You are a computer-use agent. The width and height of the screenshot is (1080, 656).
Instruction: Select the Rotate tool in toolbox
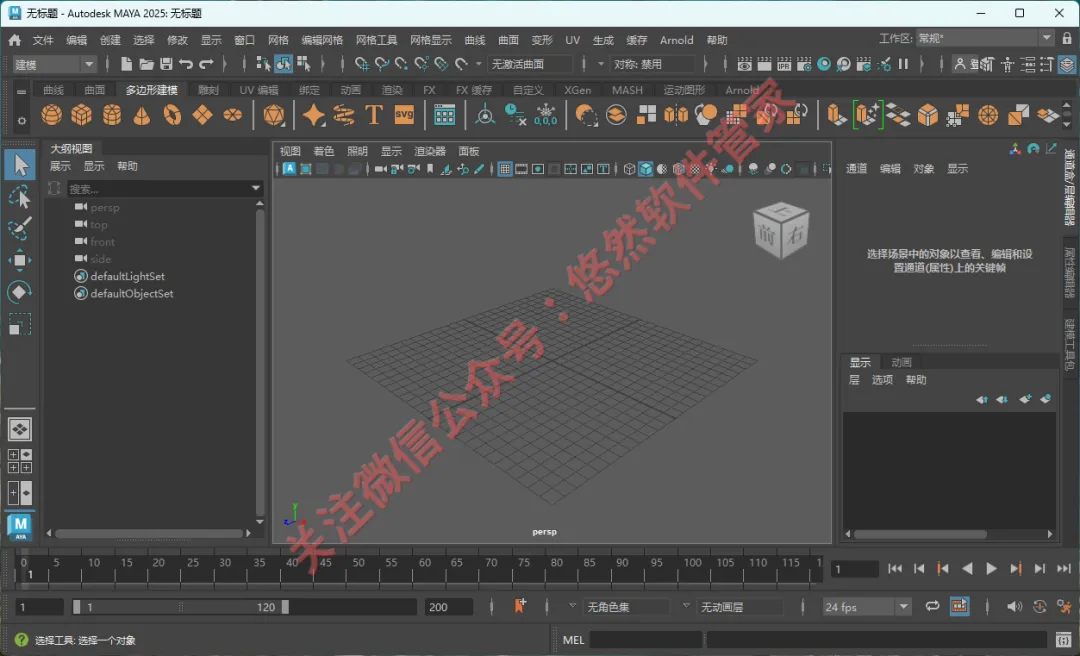(x=19, y=292)
